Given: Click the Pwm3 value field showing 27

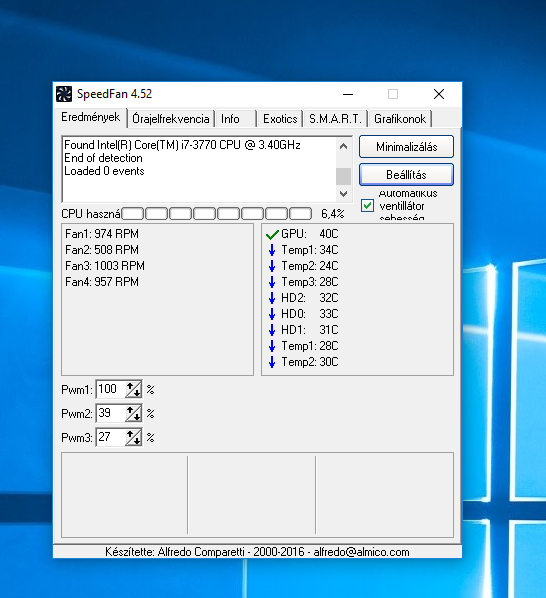Looking at the screenshot, I should (111, 437).
